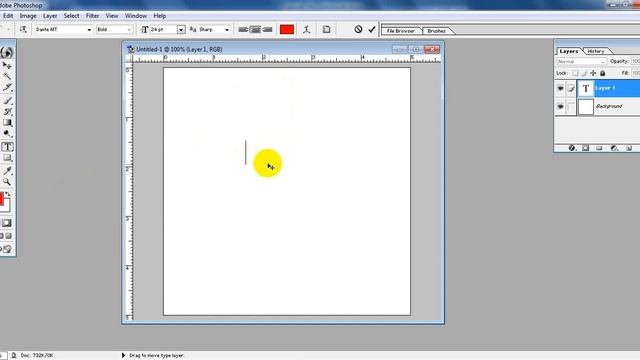
Task: Create a new layer in Layers panel
Action: pyautogui.click(x=629, y=148)
